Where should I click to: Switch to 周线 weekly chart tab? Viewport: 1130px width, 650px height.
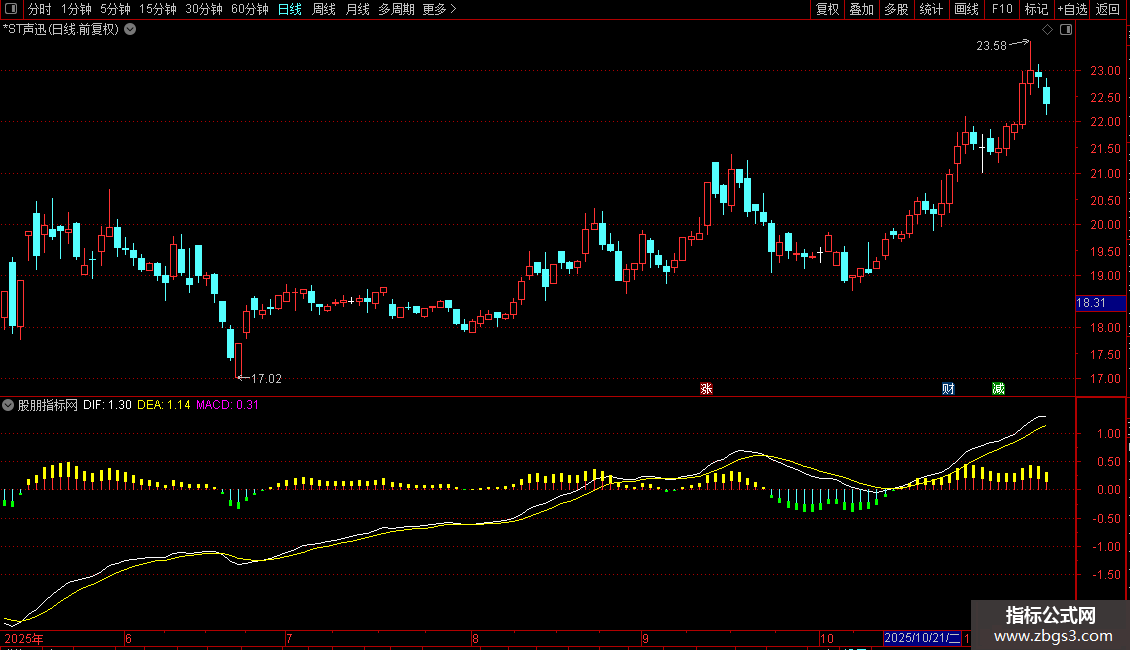324,9
